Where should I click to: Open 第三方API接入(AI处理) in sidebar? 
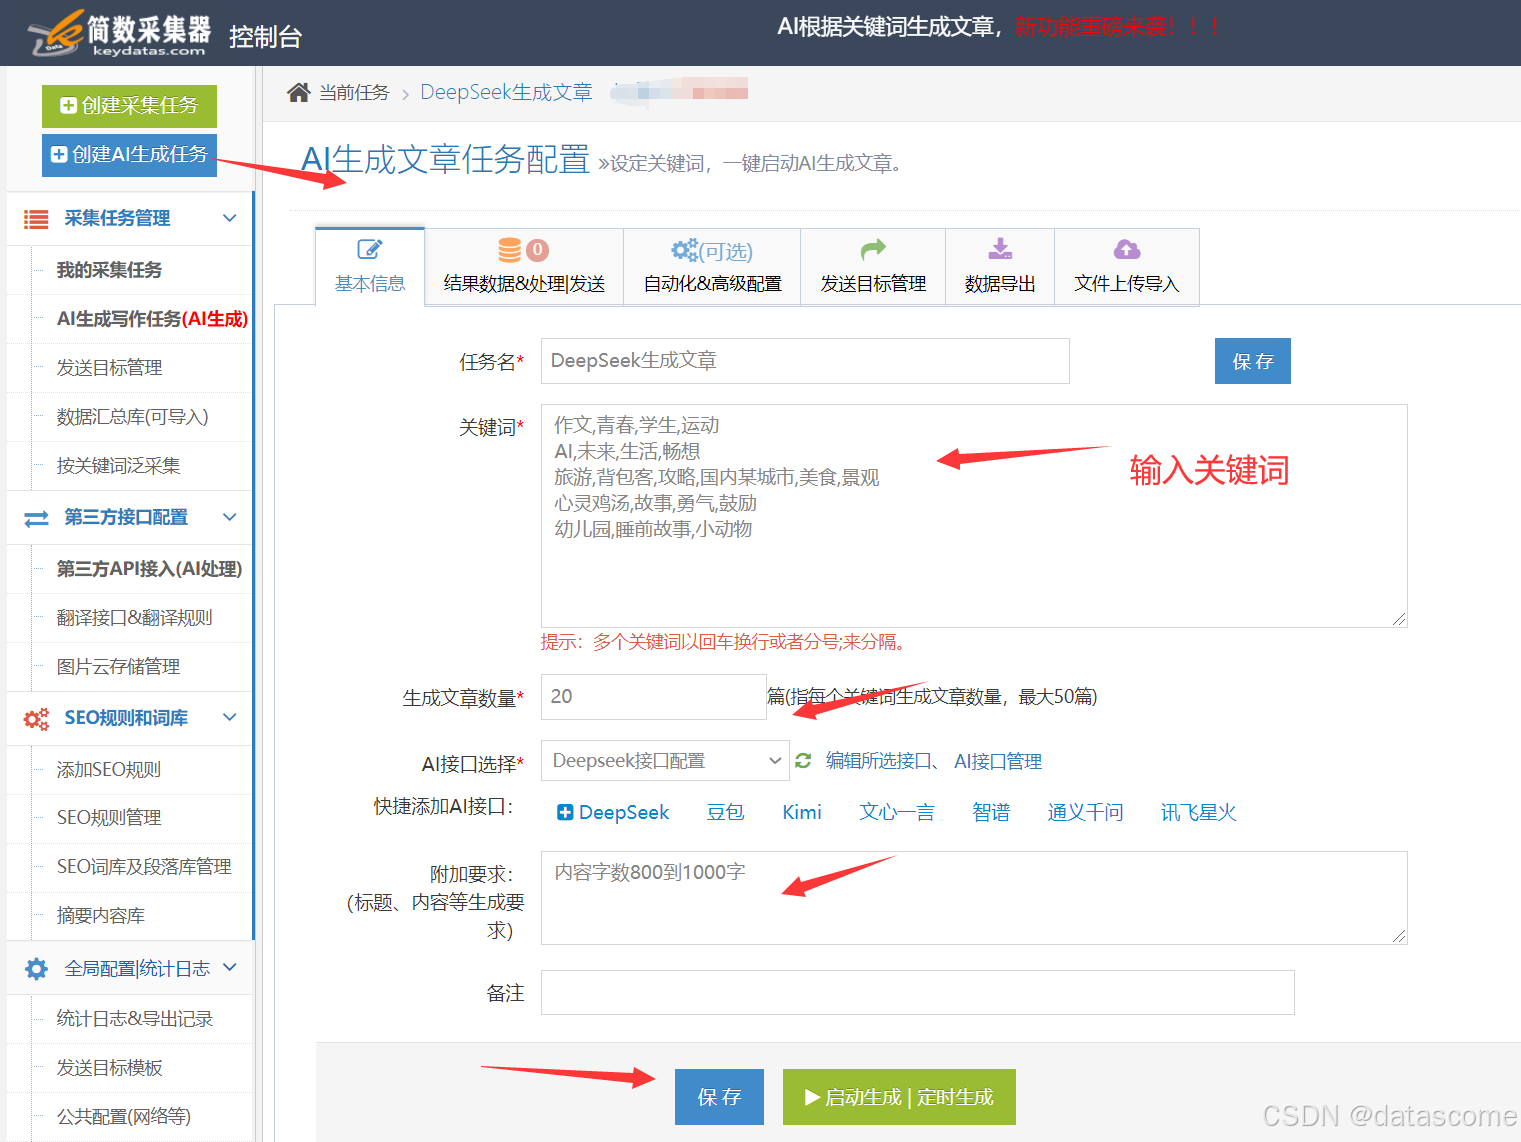pos(149,569)
